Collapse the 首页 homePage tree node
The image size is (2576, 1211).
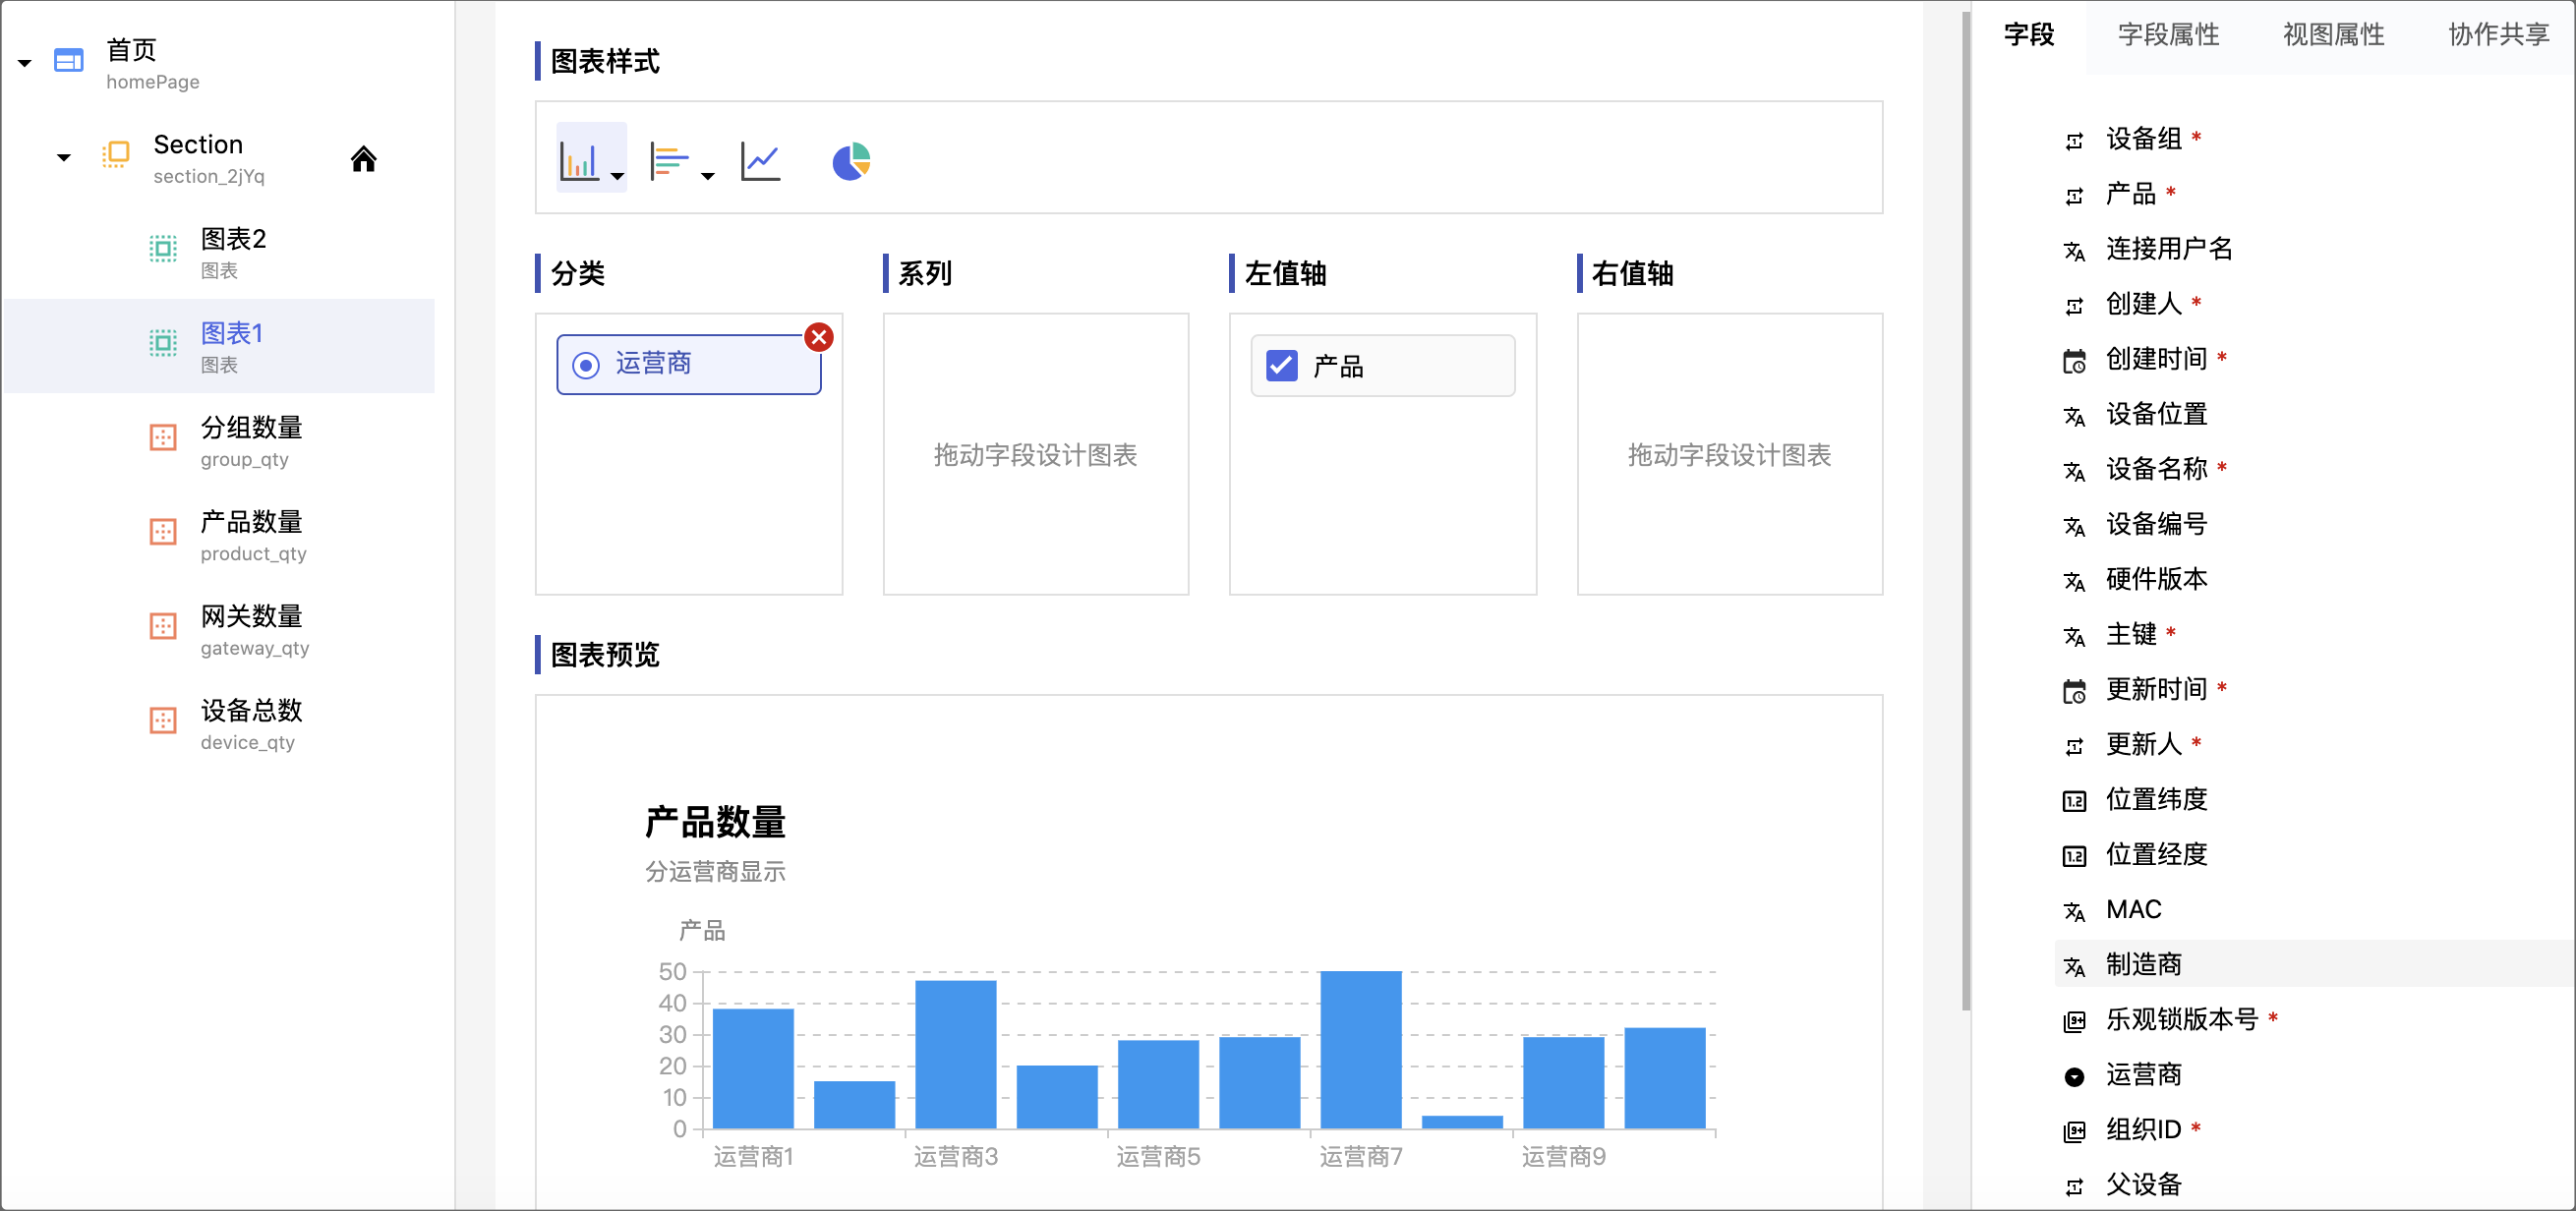[x=25, y=63]
